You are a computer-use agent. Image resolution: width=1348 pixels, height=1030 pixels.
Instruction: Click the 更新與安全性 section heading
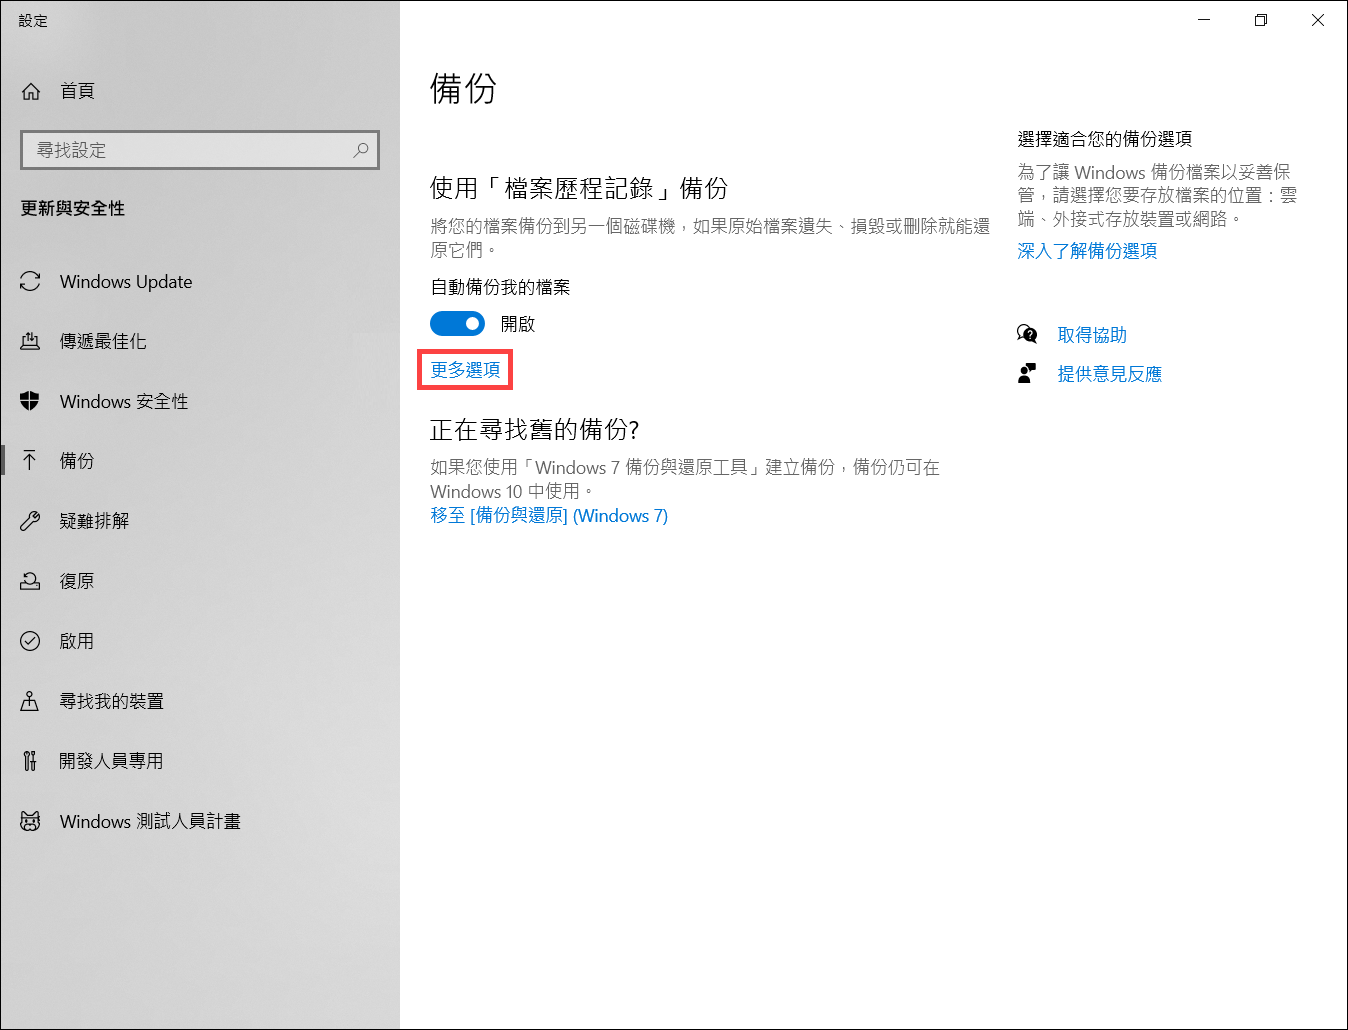[73, 208]
